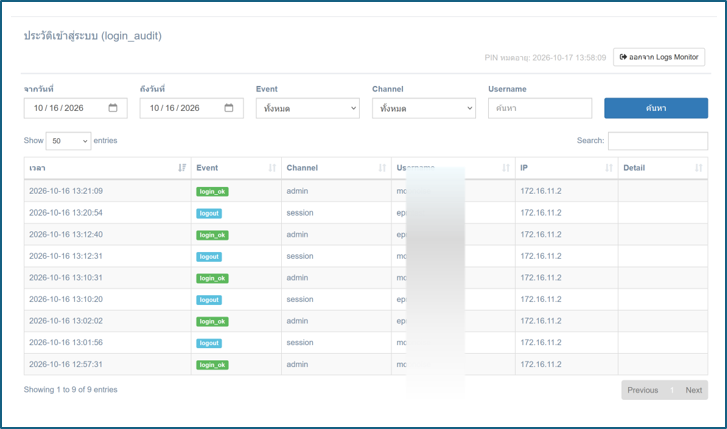
Task: Sort table by time column icon
Action: pos(182,168)
